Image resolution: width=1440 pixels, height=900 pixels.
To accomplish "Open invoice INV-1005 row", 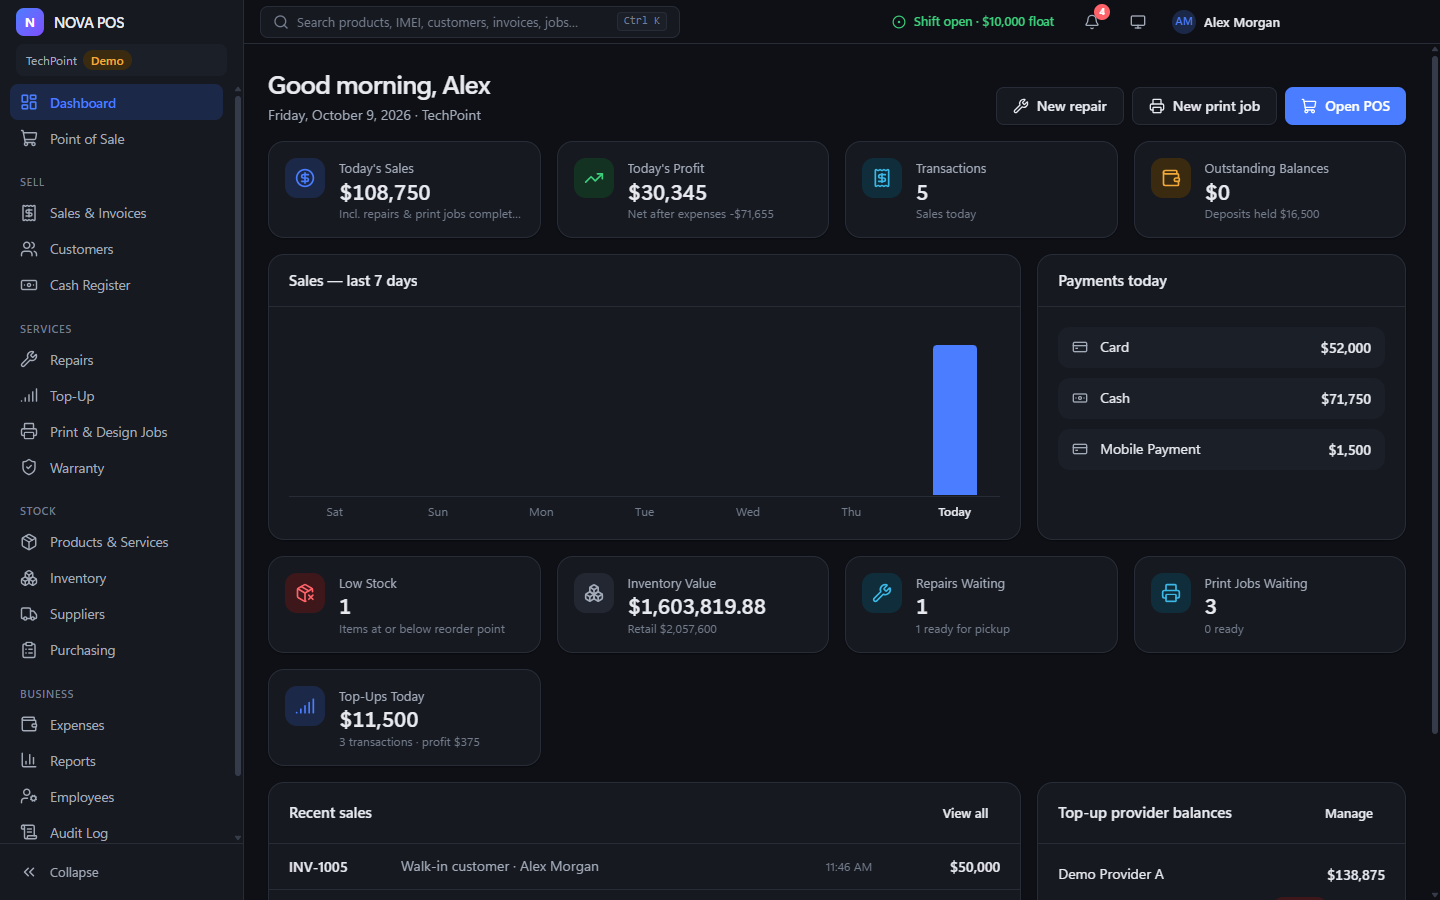I will tap(644, 867).
